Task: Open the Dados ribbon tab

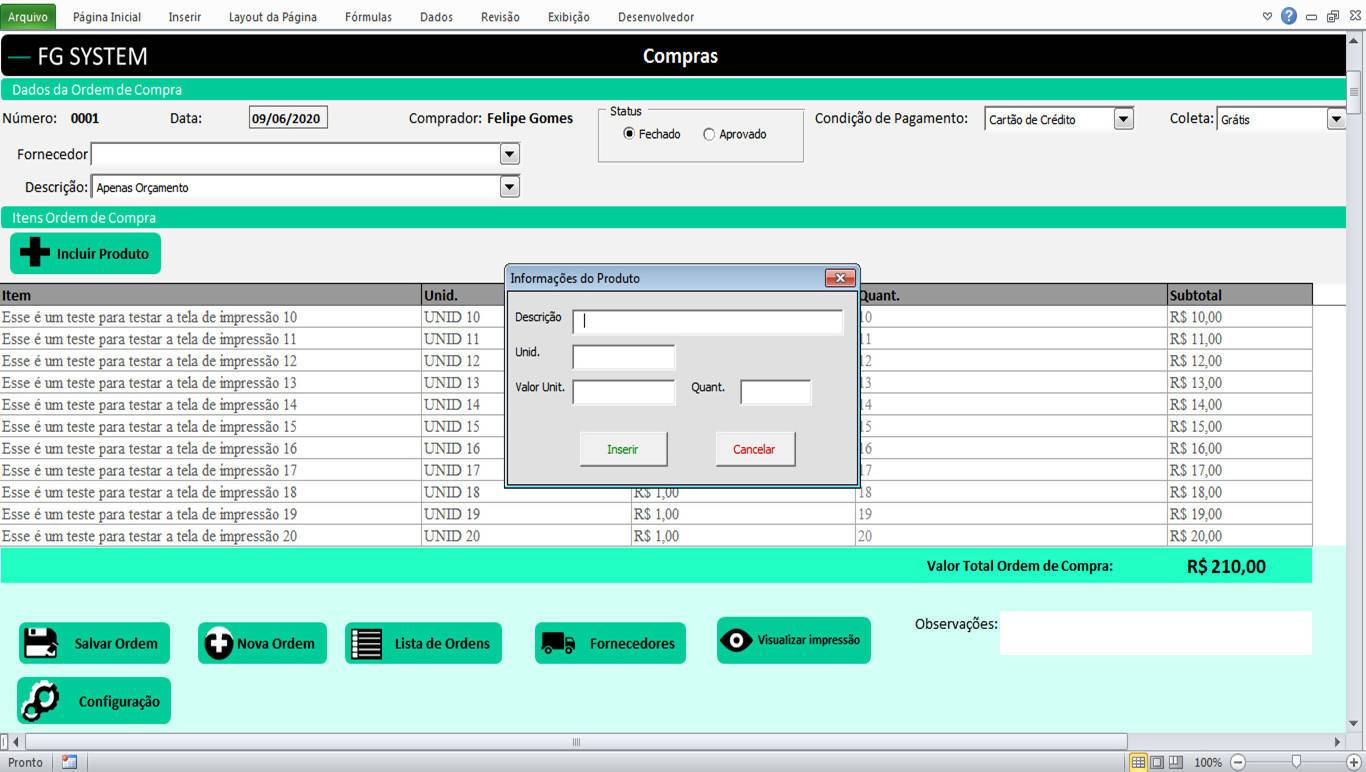Action: [x=436, y=17]
